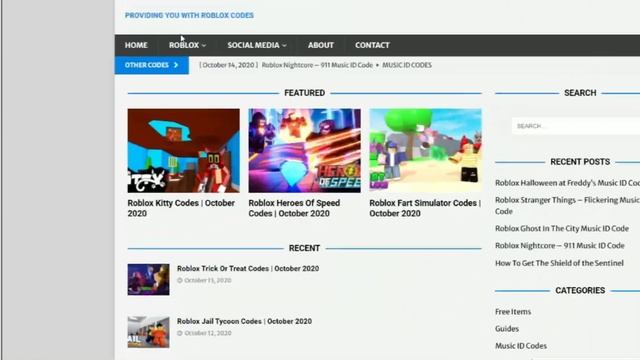Open Roblox Kitty Codes October 2020 title
This screenshot has width=640, height=360.
click(181, 208)
